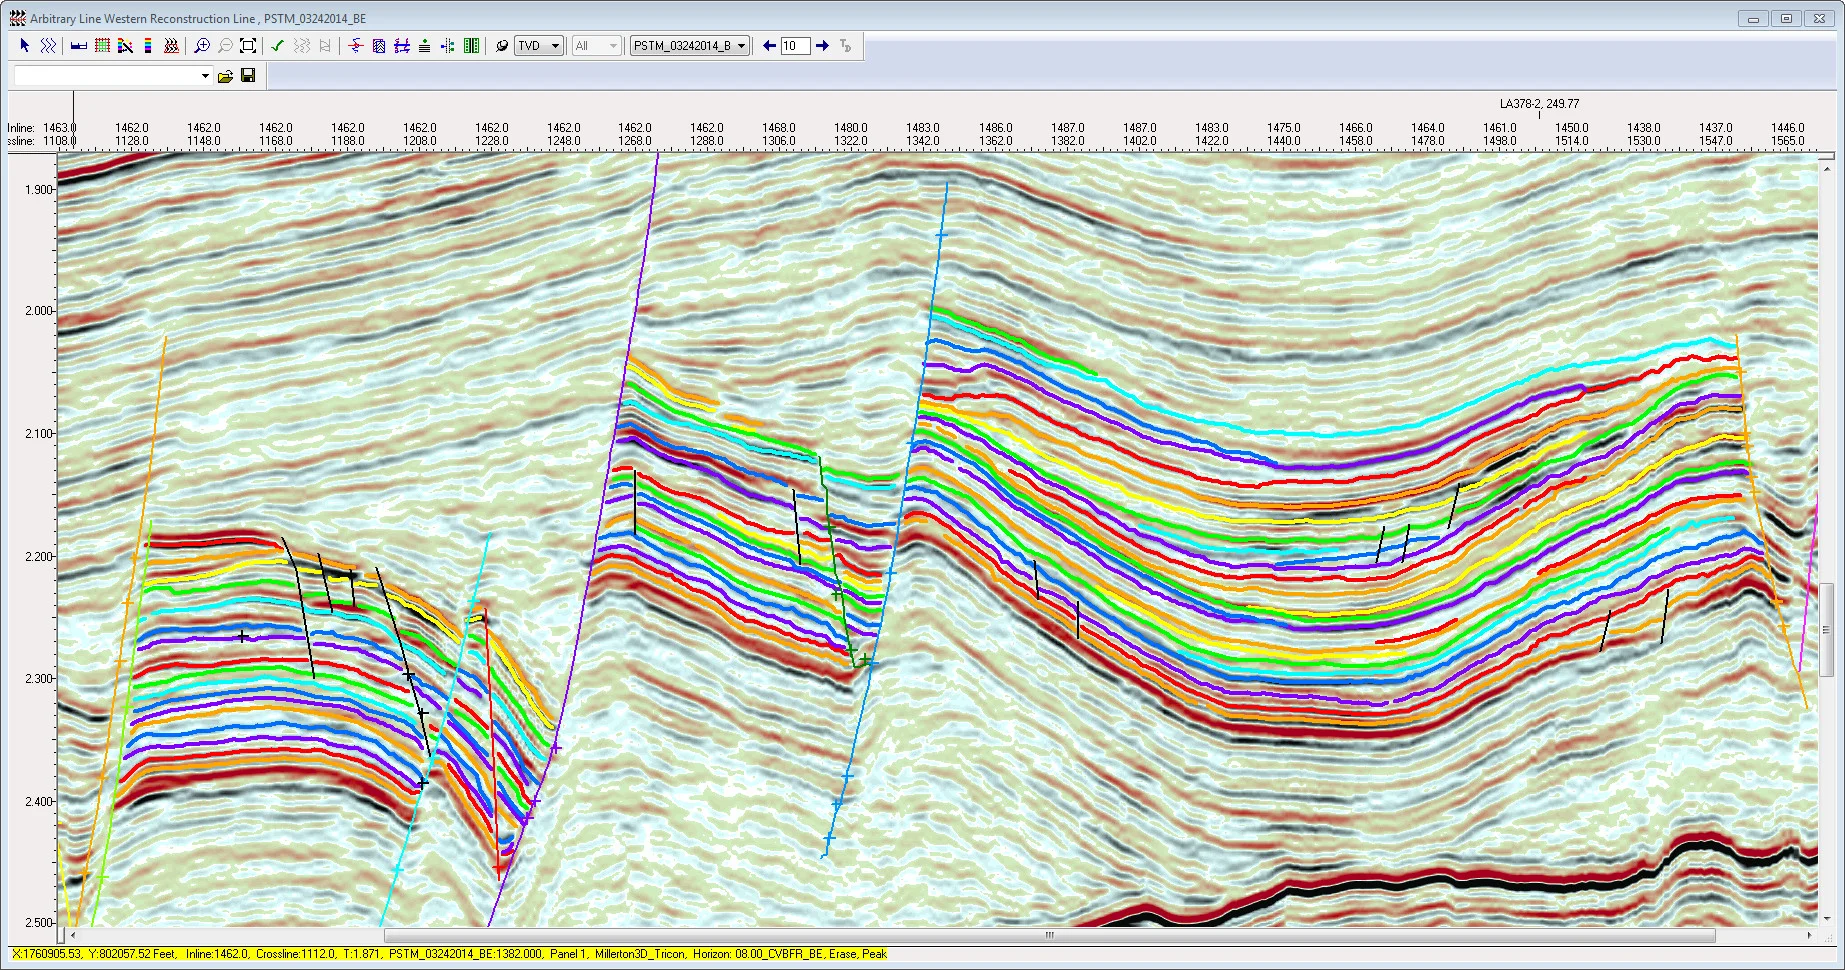Click the wavy lines horizon tool
1845x970 pixels.
[x=47, y=46]
